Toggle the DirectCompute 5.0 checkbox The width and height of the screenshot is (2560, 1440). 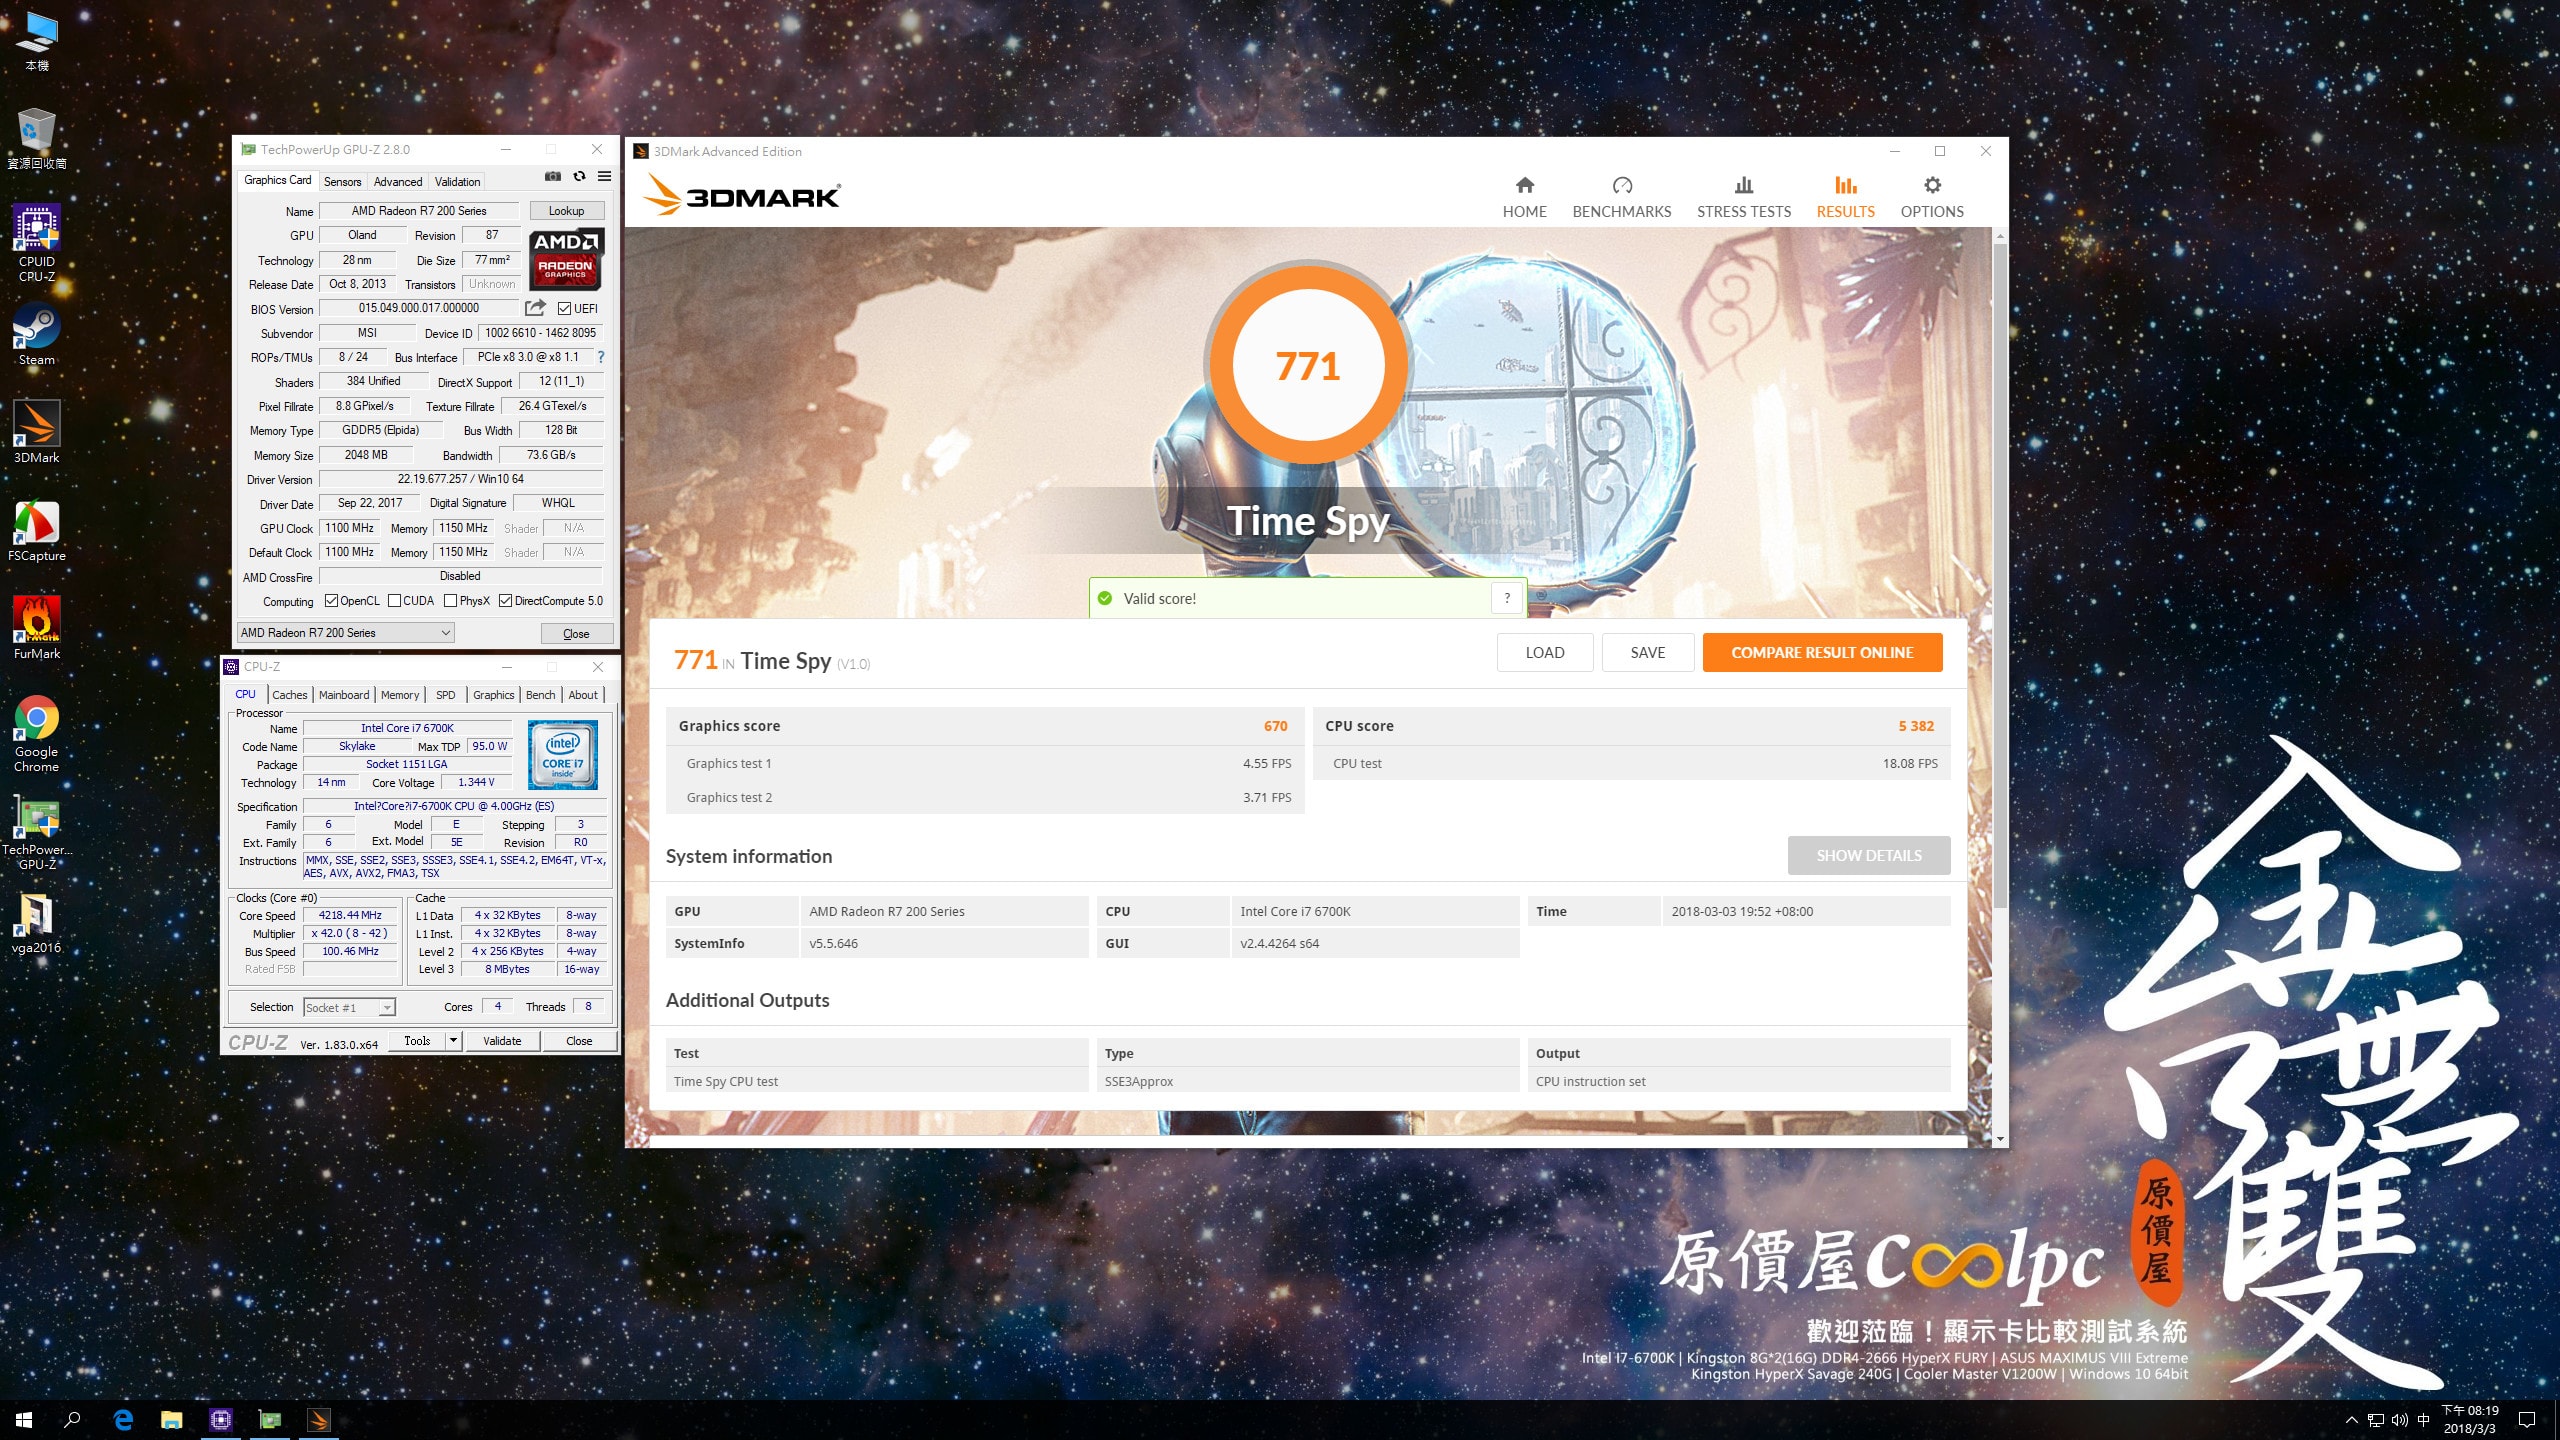pos(506,601)
